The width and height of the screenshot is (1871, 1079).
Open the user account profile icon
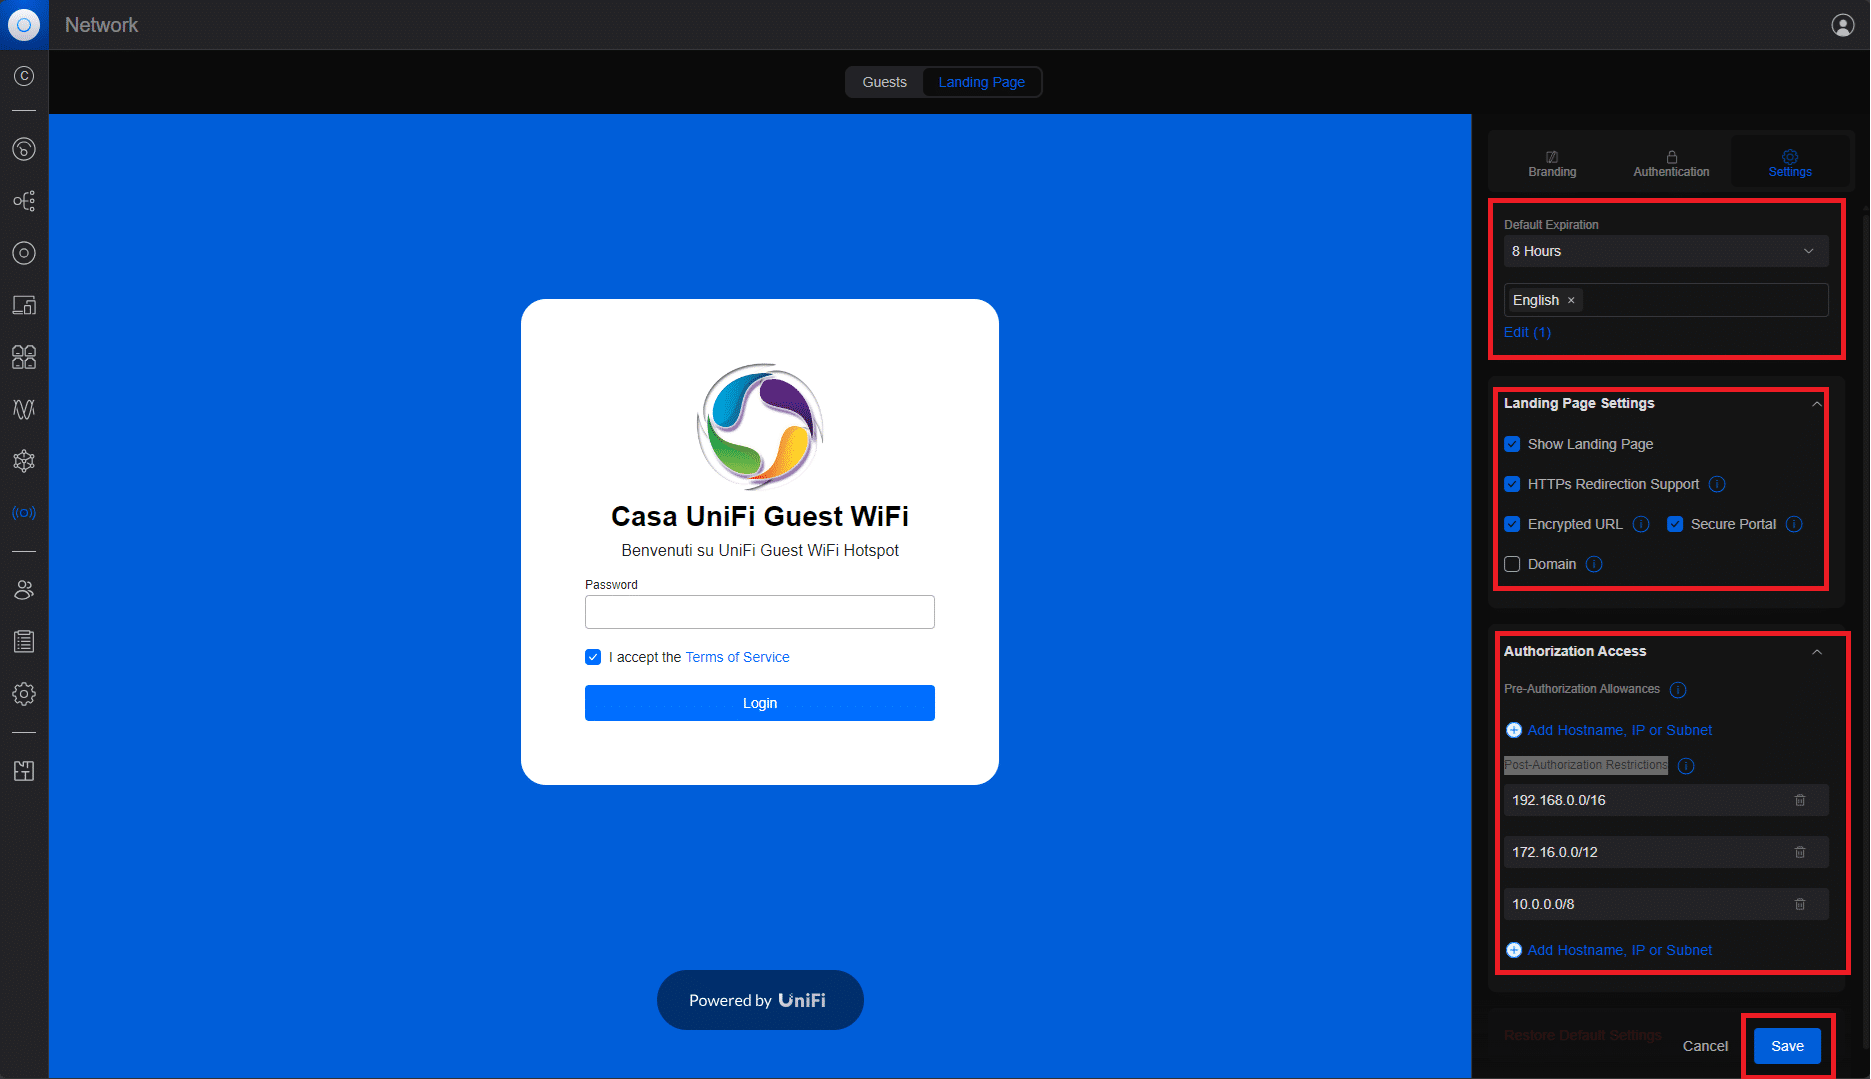(x=1842, y=25)
